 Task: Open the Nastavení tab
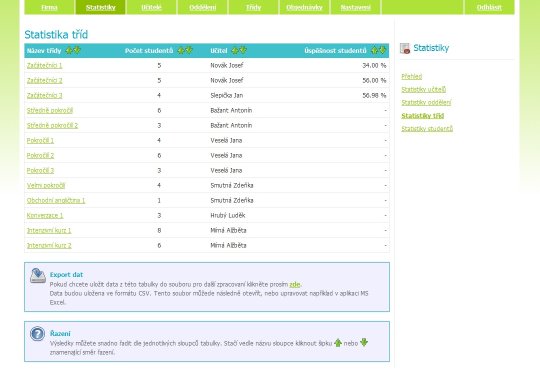coord(355,7)
